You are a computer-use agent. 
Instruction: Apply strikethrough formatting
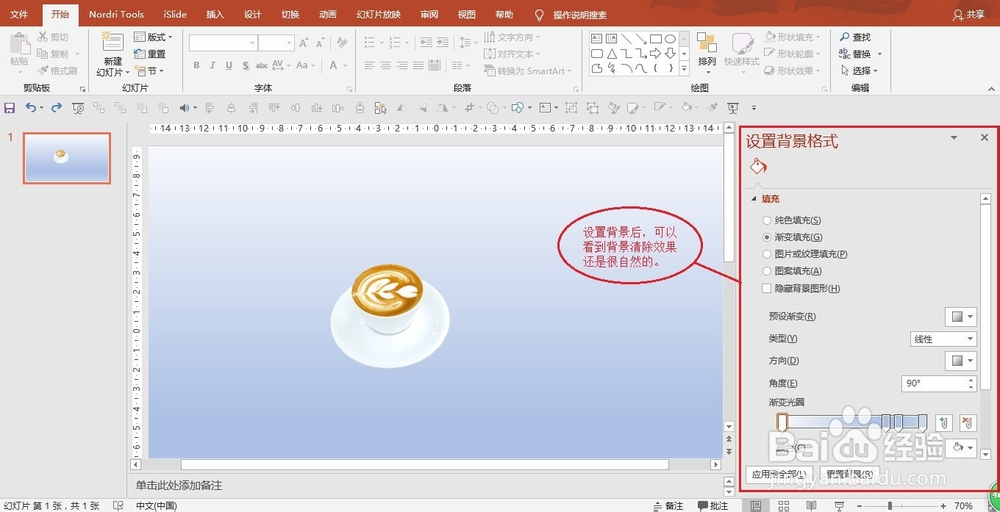pyautogui.click(x=261, y=65)
